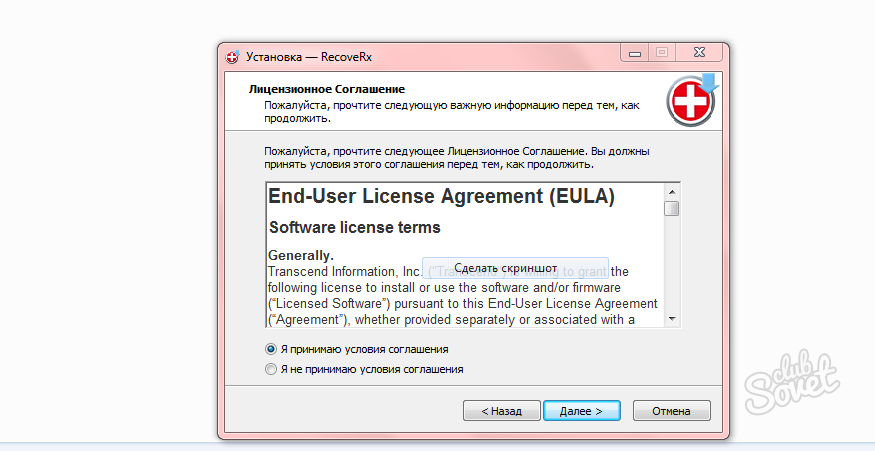Minimize the RecoveRx installer window
This screenshot has width=875, height=451.
[634, 53]
